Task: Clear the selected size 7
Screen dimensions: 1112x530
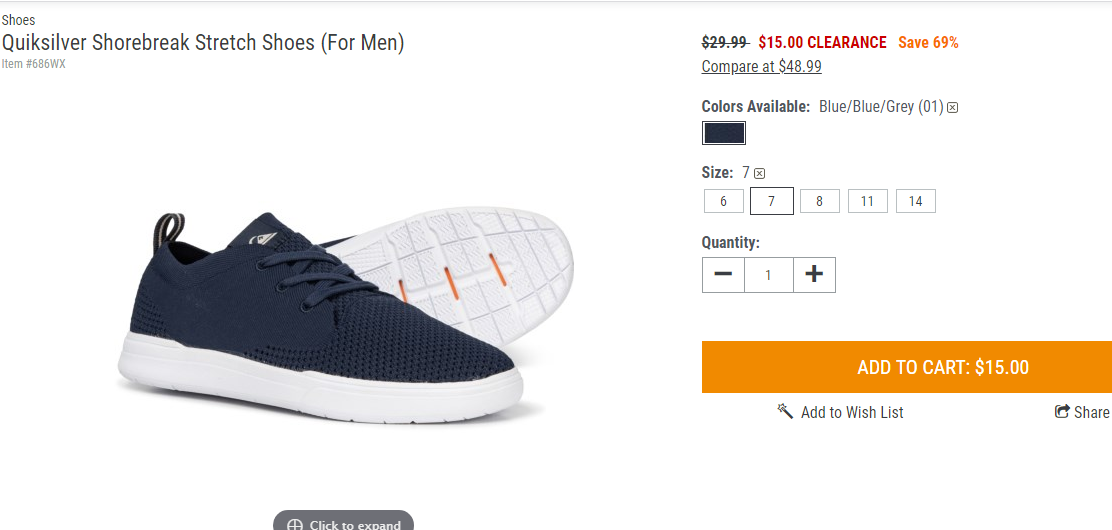Action: (760, 173)
